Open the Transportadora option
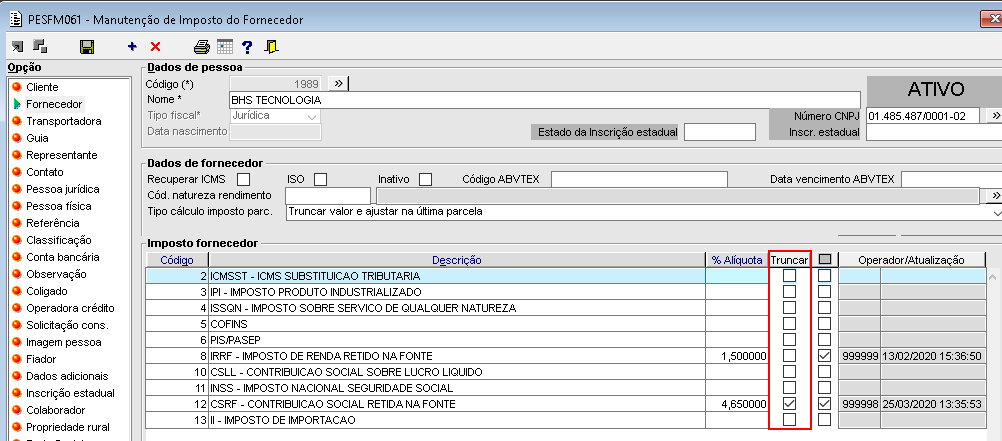The height and width of the screenshot is (441, 1002). [63, 121]
